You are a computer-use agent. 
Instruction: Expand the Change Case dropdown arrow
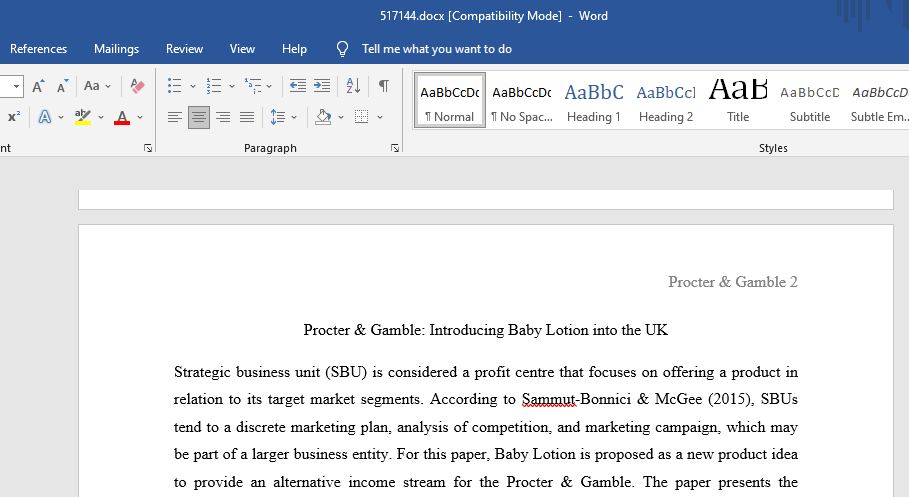108,86
